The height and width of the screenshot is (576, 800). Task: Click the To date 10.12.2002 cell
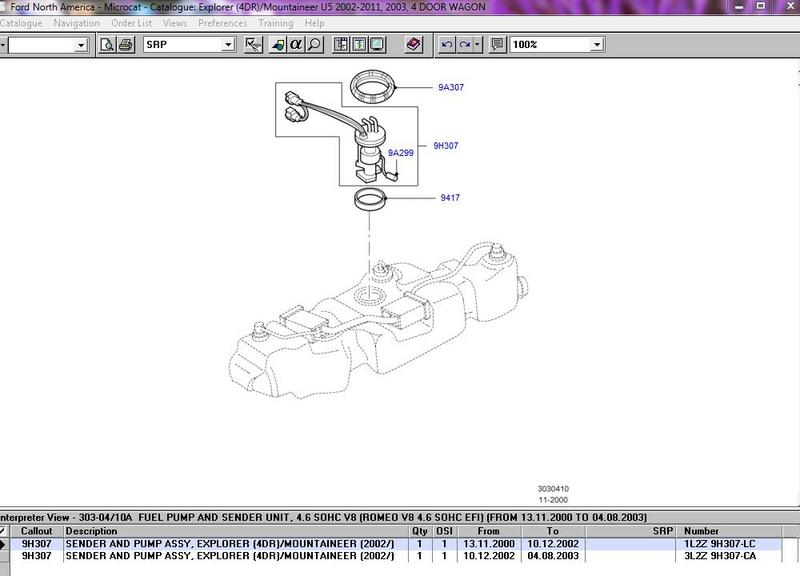click(553, 544)
